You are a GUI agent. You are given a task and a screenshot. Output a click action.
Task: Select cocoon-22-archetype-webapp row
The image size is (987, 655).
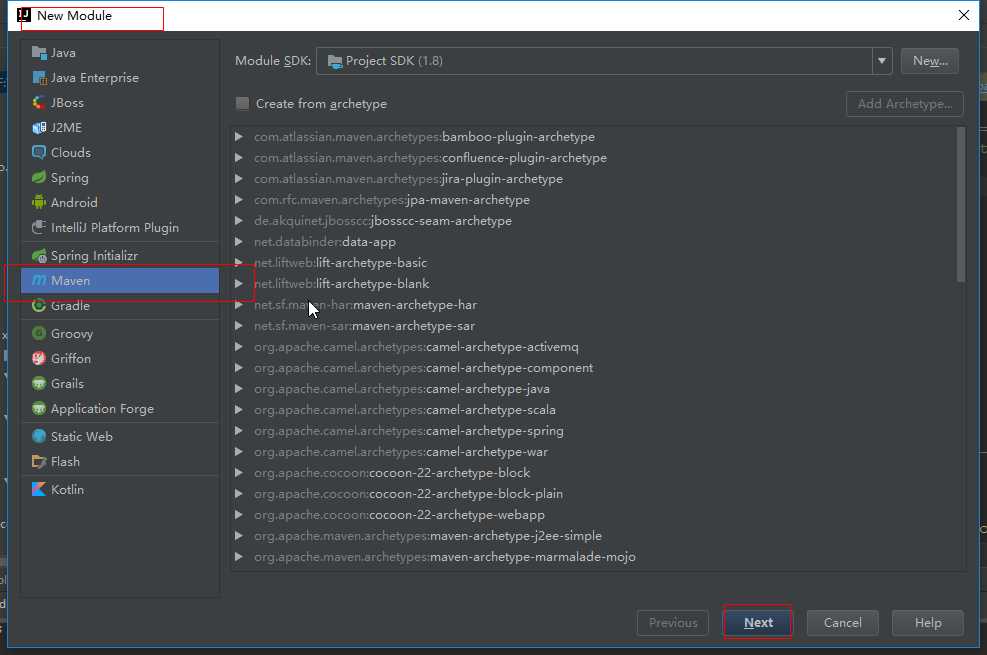click(594, 515)
